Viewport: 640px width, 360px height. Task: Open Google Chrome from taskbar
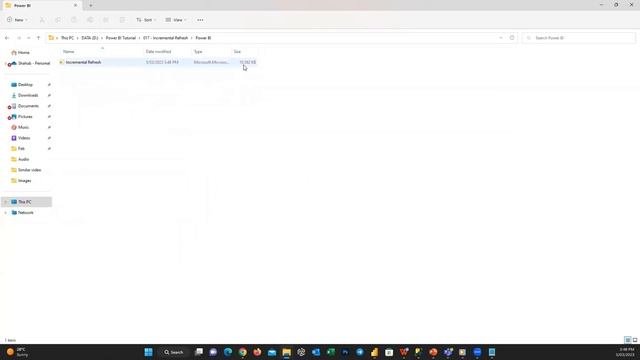242,352
